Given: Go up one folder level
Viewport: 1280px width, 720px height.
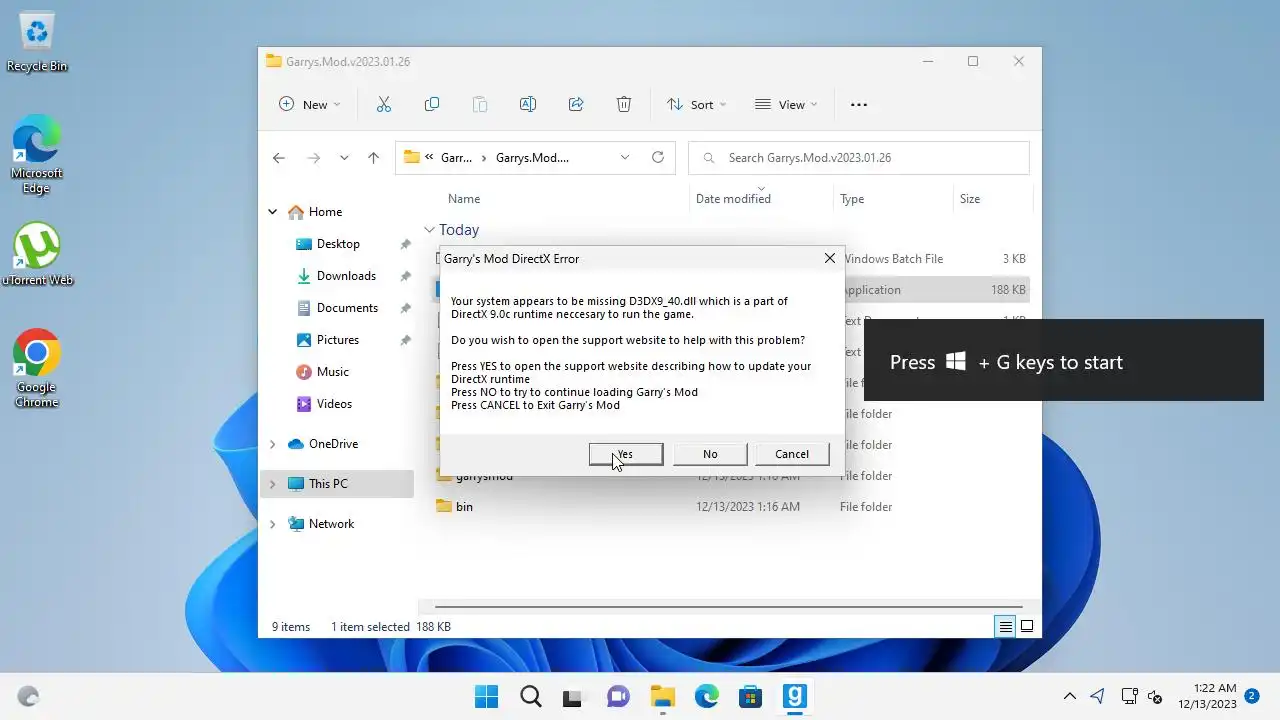Looking at the screenshot, I should coord(373,158).
